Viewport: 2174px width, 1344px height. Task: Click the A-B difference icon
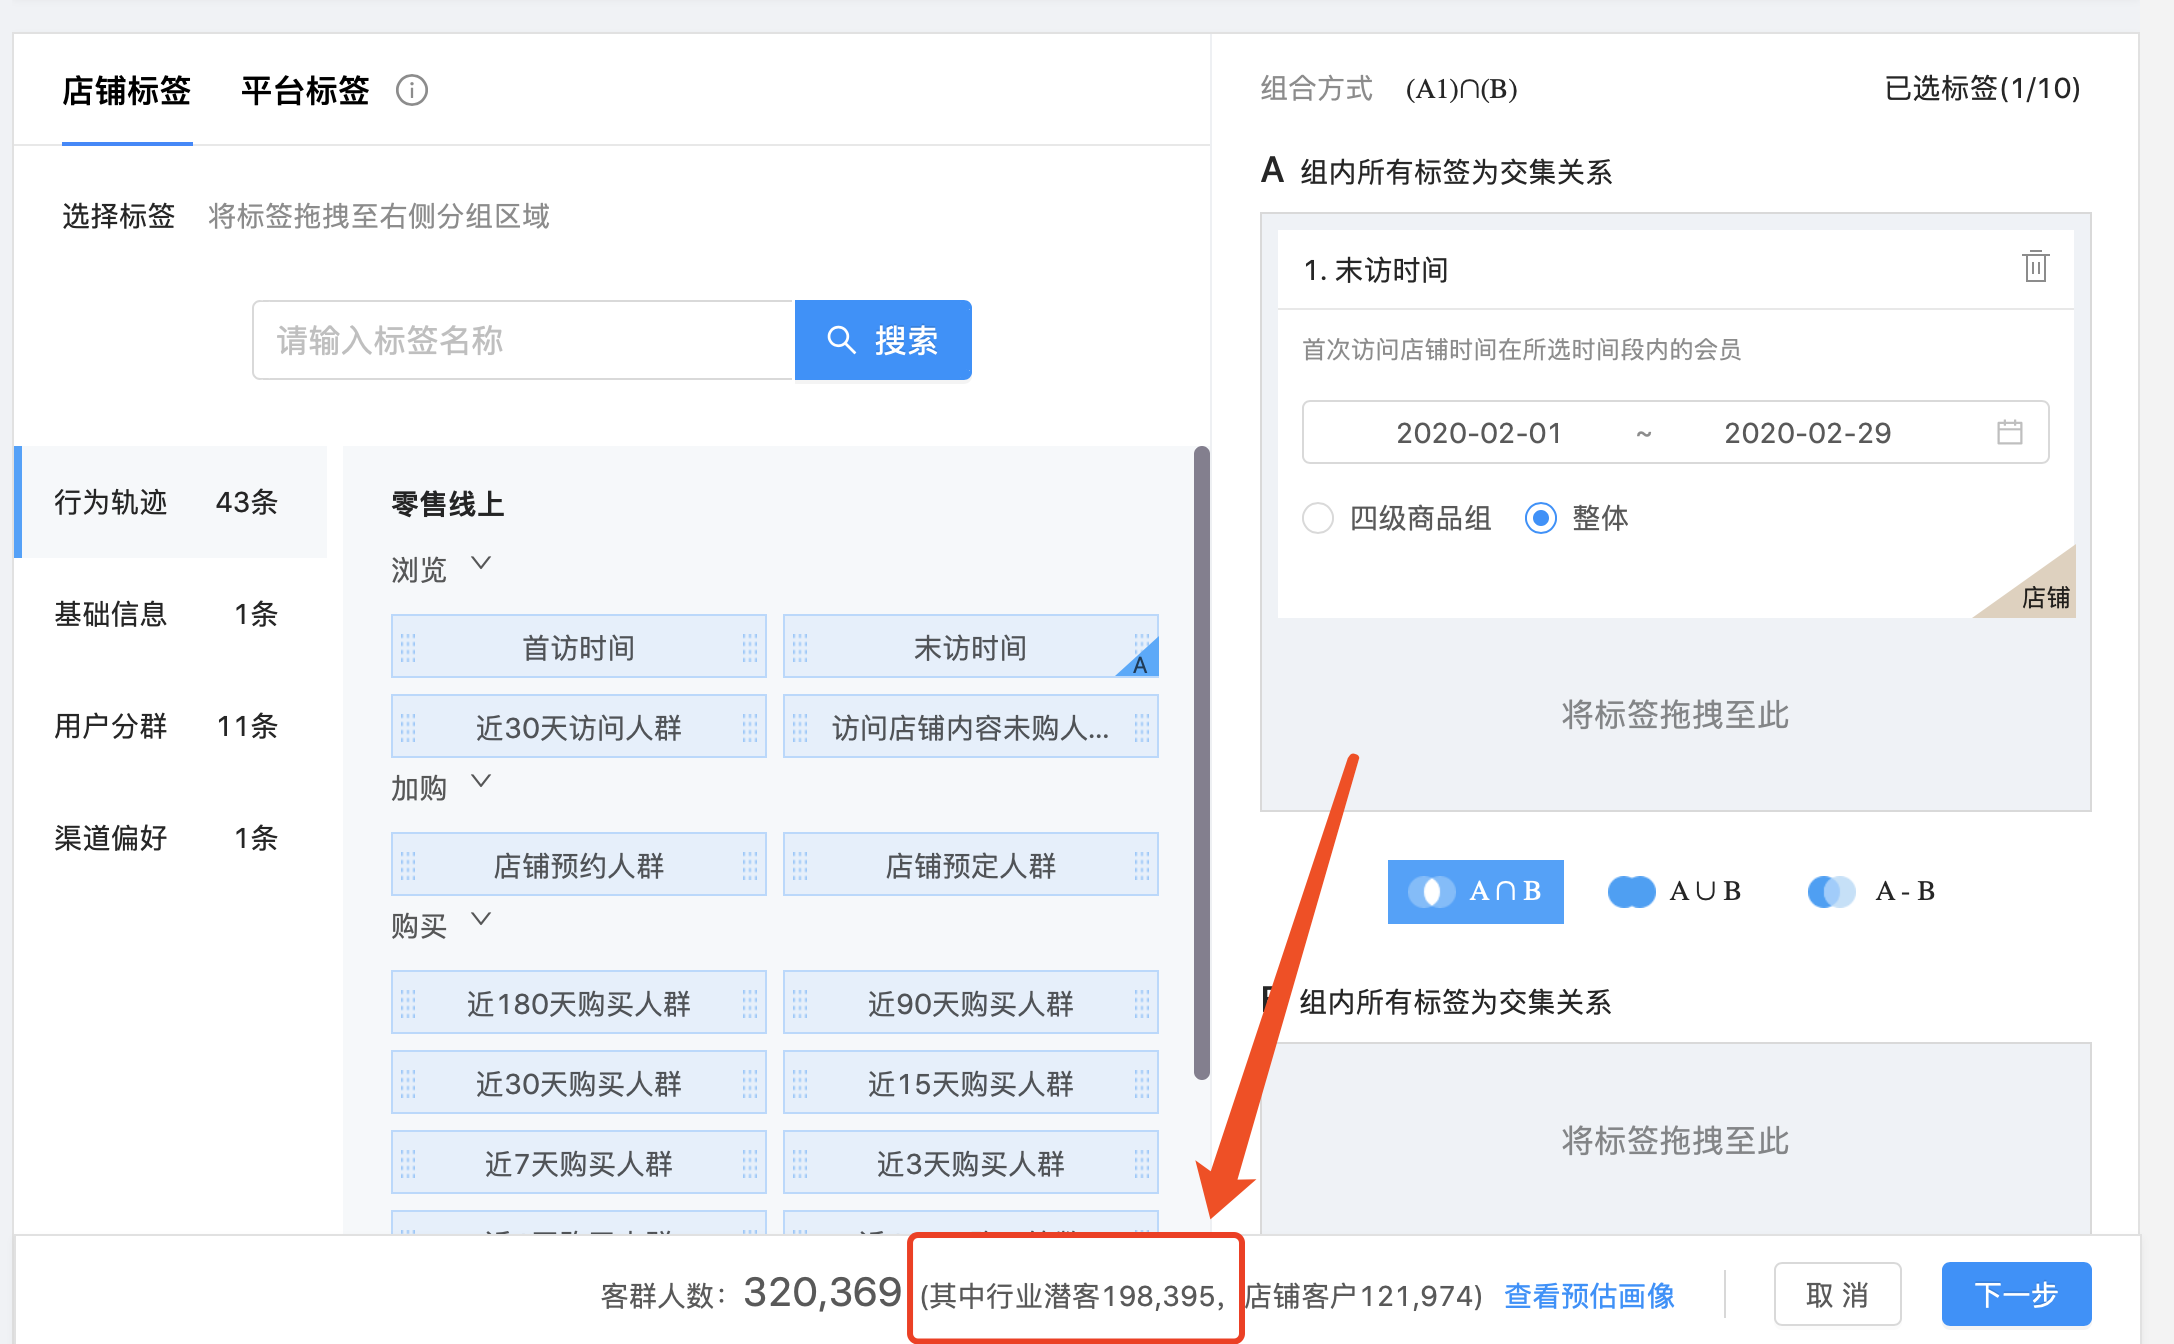1831,891
